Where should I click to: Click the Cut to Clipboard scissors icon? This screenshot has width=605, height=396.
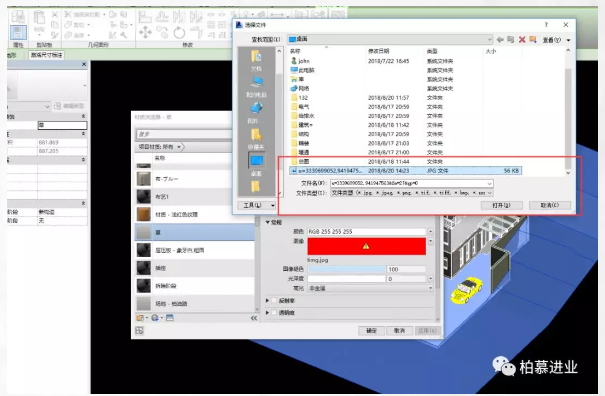(x=55, y=15)
